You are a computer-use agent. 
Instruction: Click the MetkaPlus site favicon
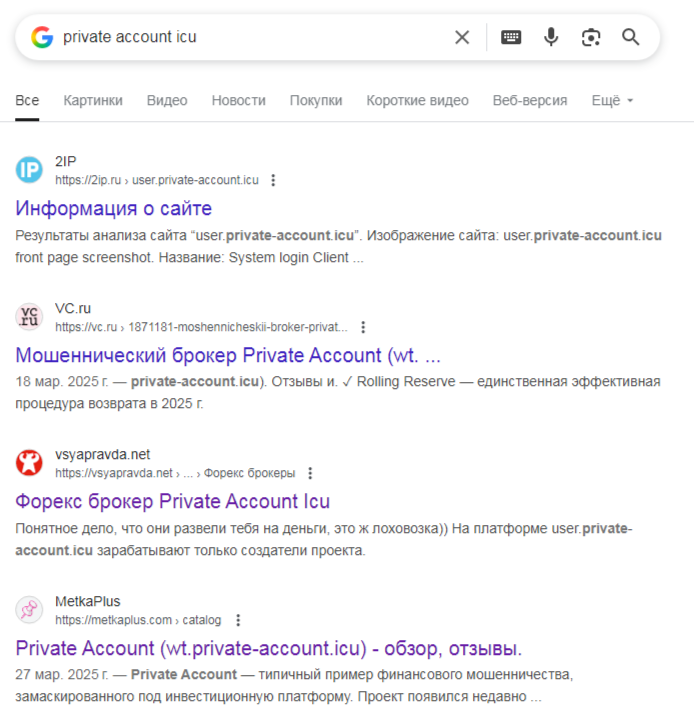click(x=30, y=610)
